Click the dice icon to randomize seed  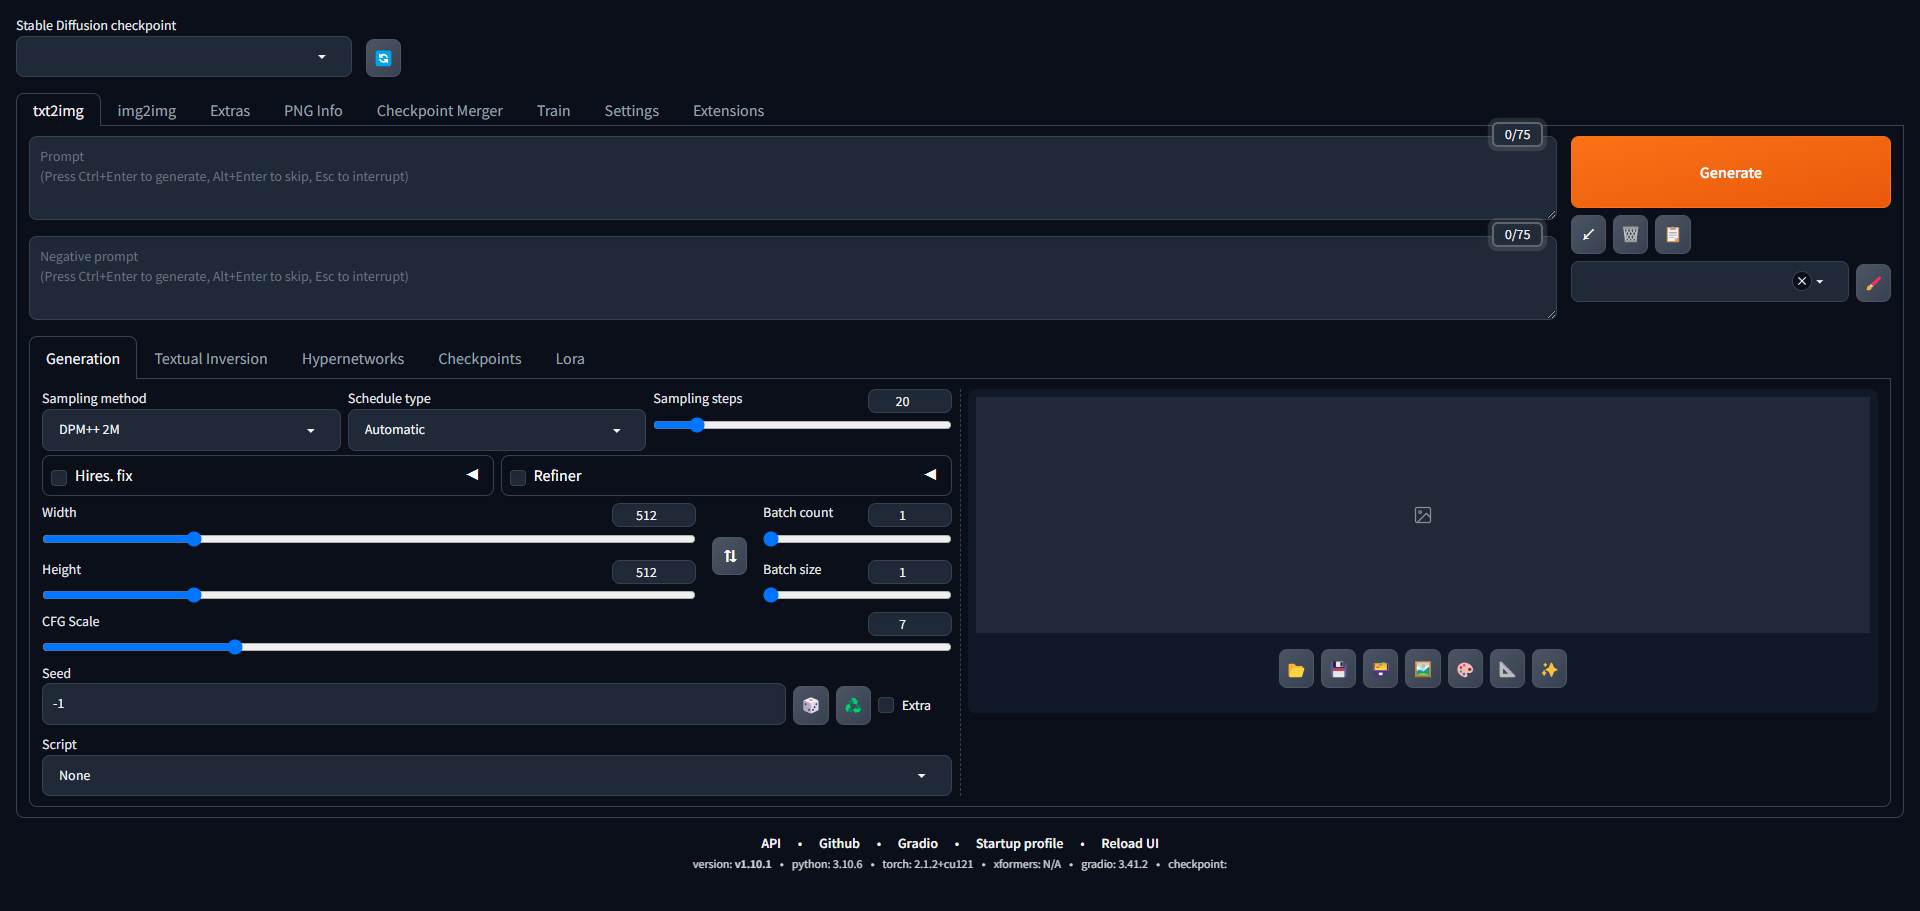click(x=810, y=705)
